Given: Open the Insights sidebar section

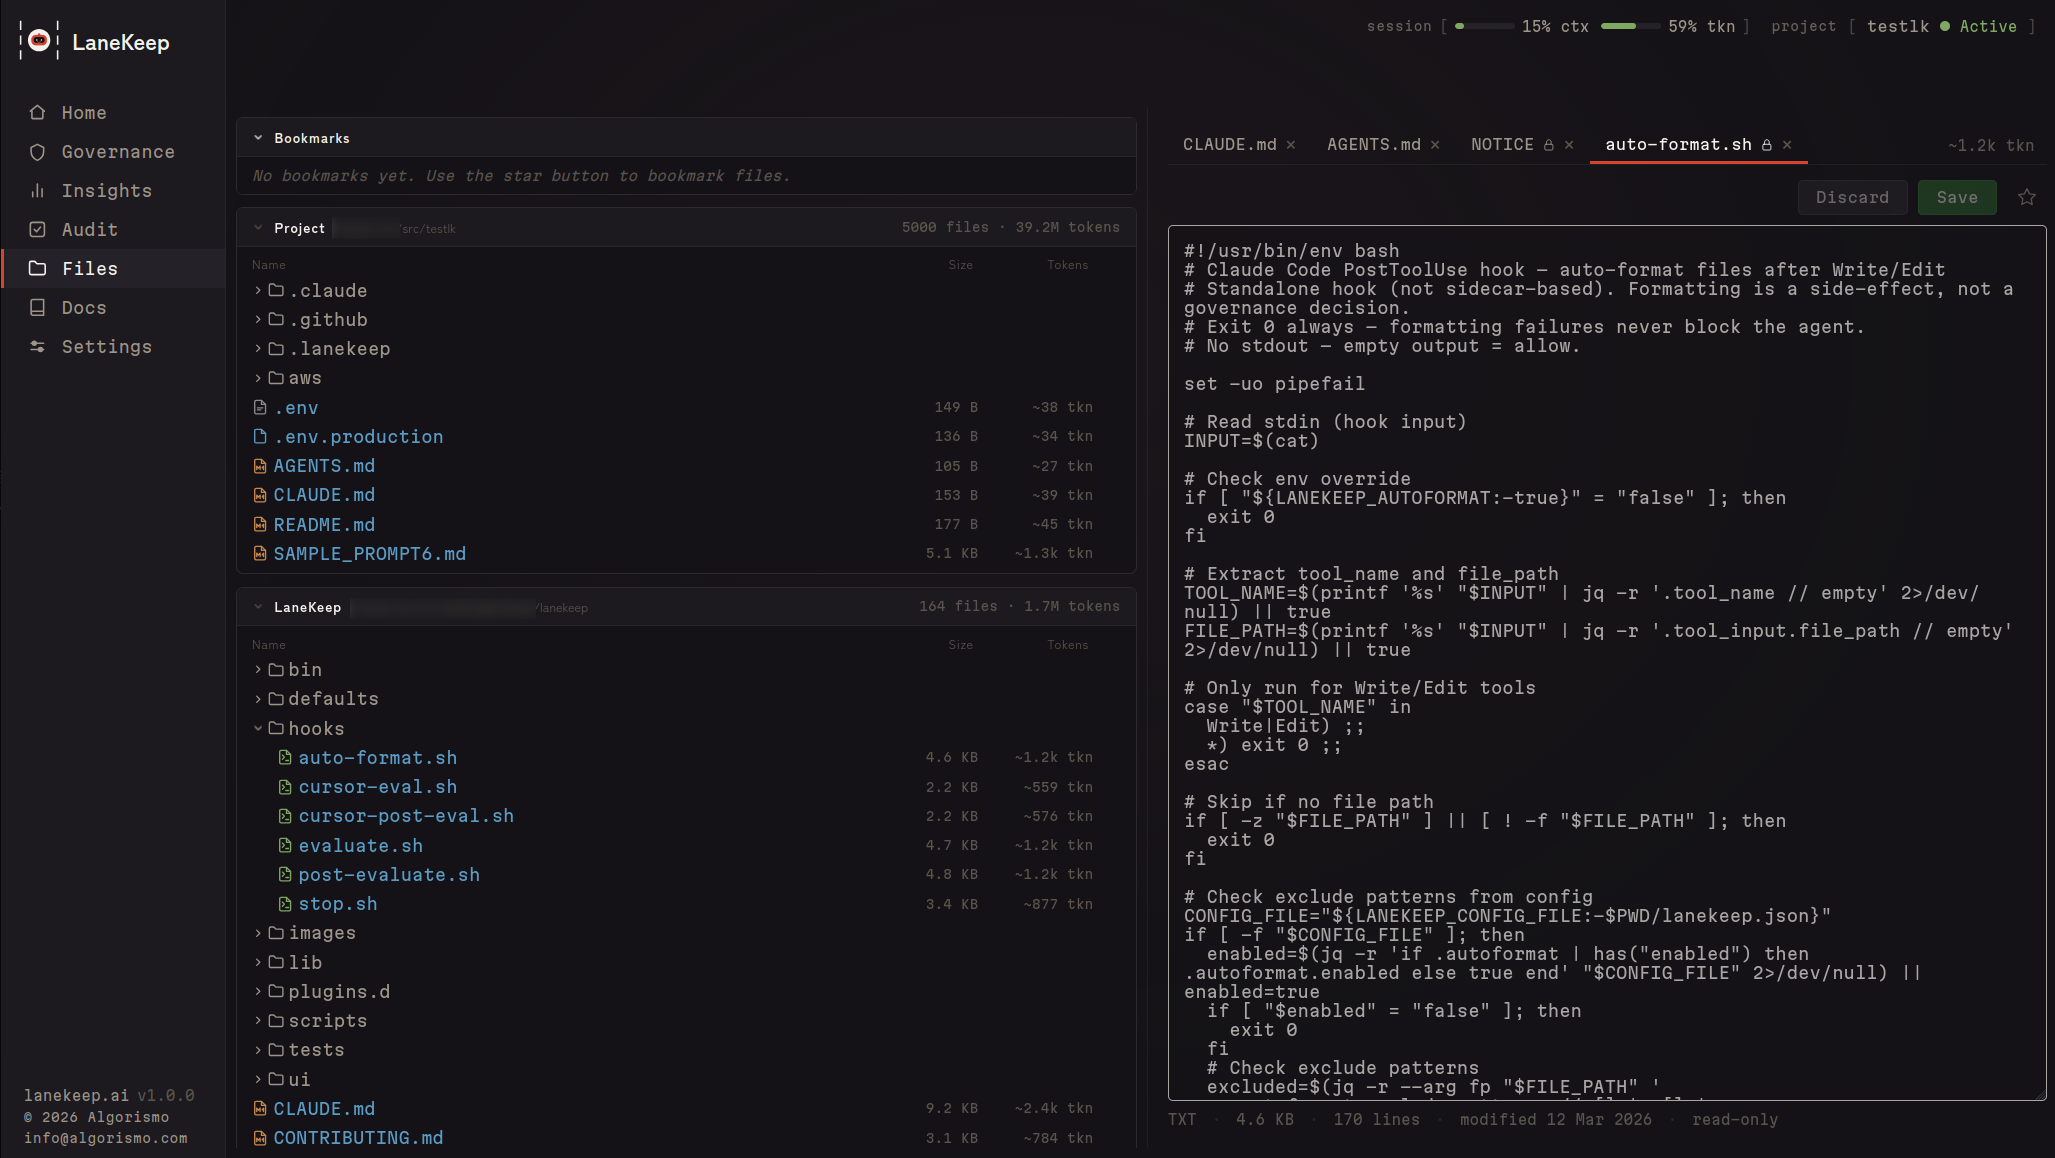Looking at the screenshot, I should pyautogui.click(x=37, y=191).
